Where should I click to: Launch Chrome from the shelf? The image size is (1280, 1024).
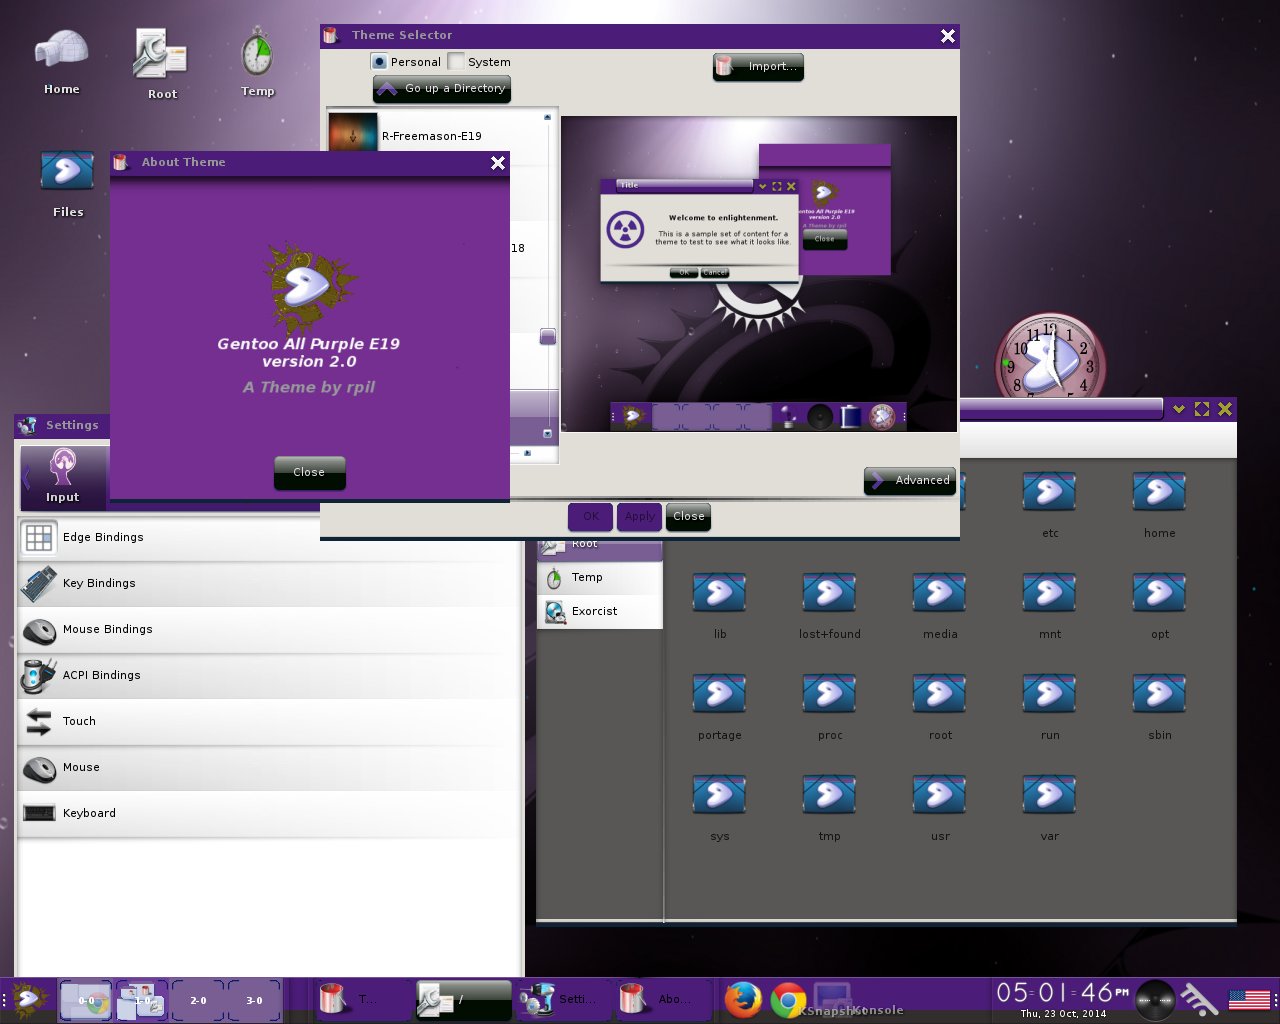[788, 1000]
